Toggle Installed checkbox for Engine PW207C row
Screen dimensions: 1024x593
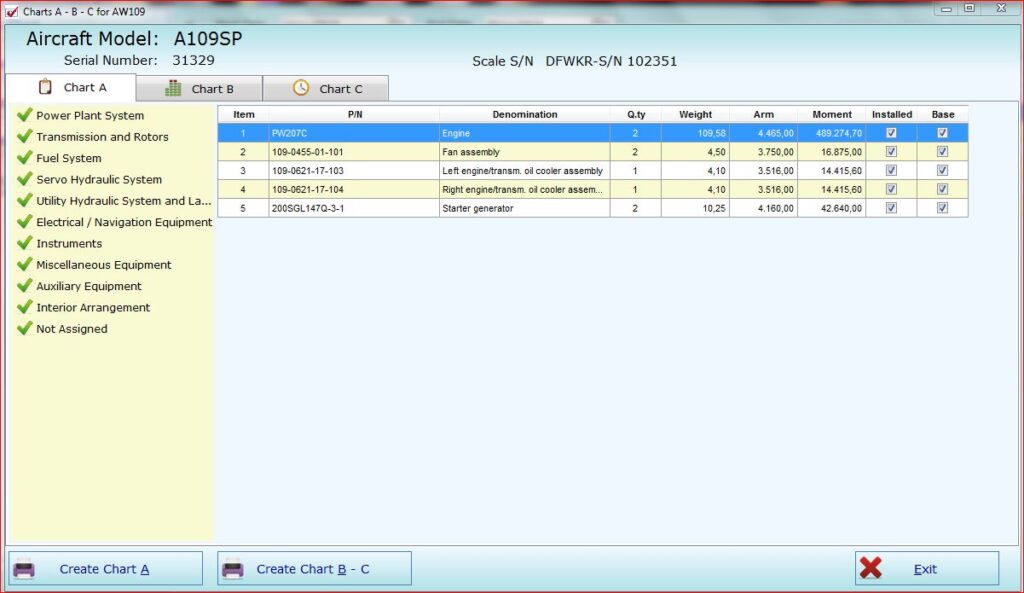(x=891, y=133)
